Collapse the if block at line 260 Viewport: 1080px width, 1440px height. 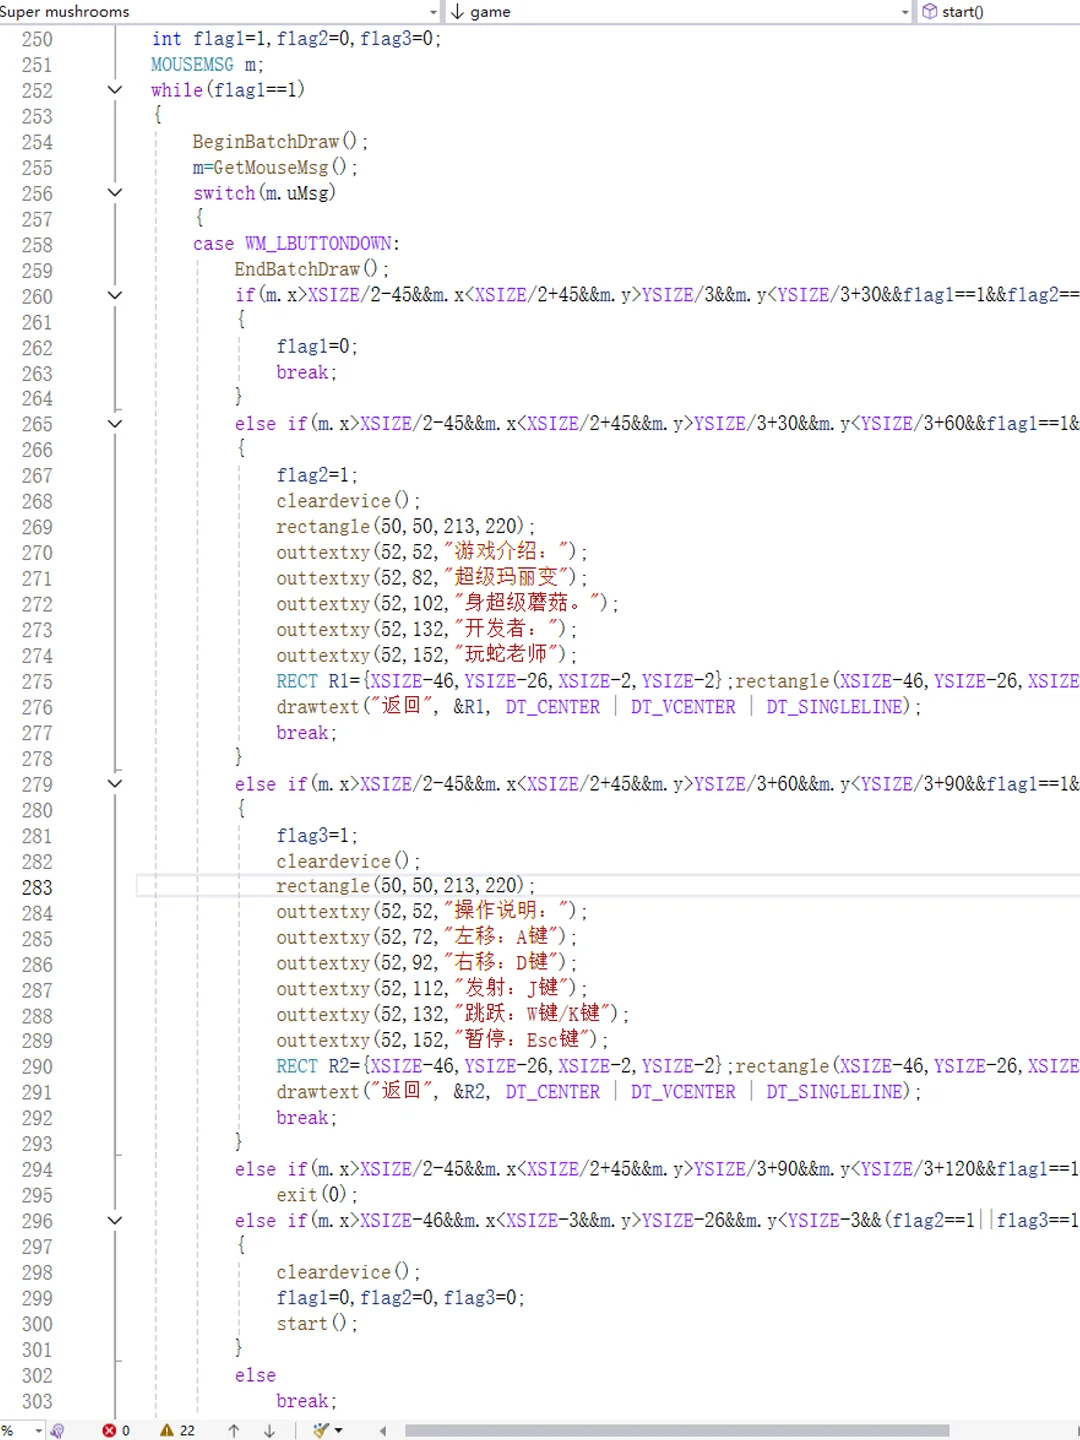pyautogui.click(x=115, y=296)
